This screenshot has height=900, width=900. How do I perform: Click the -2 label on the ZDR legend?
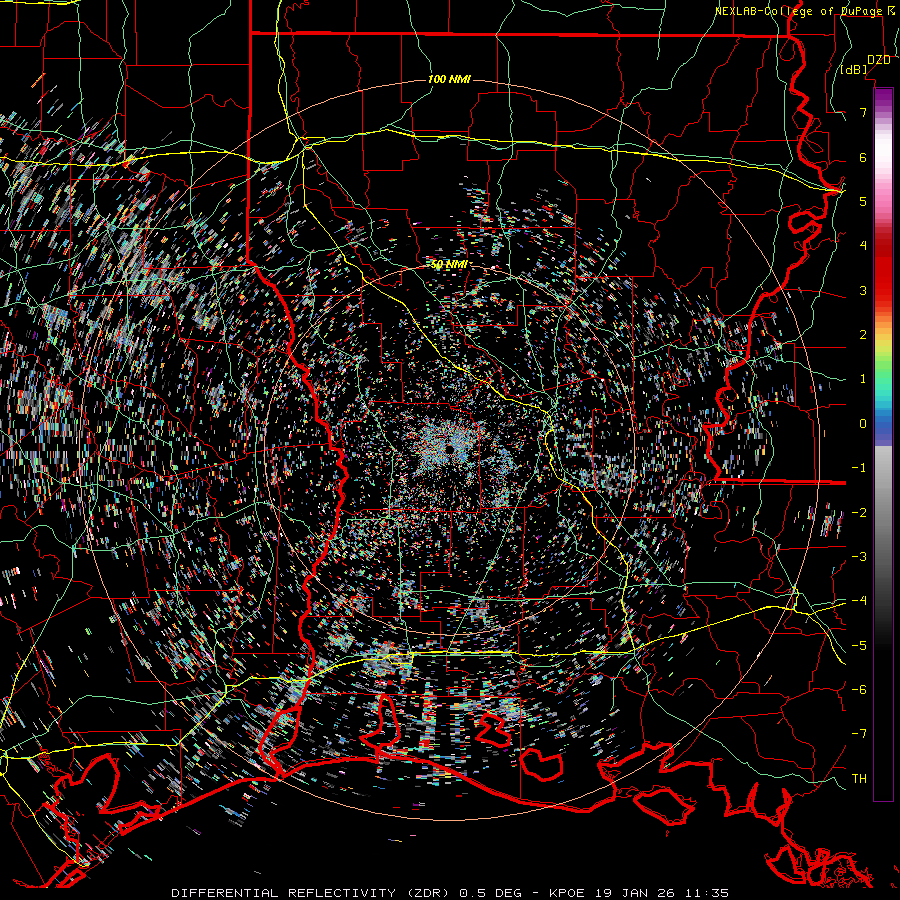(859, 513)
